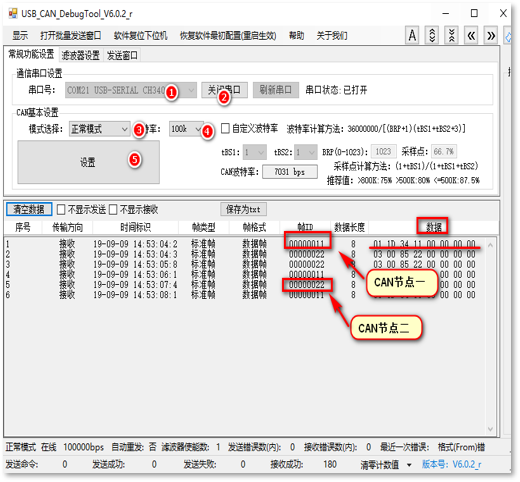Open the COM21 USB-SERIAL CH340 port dropdown
This screenshot has height=482, width=520.
131,90
